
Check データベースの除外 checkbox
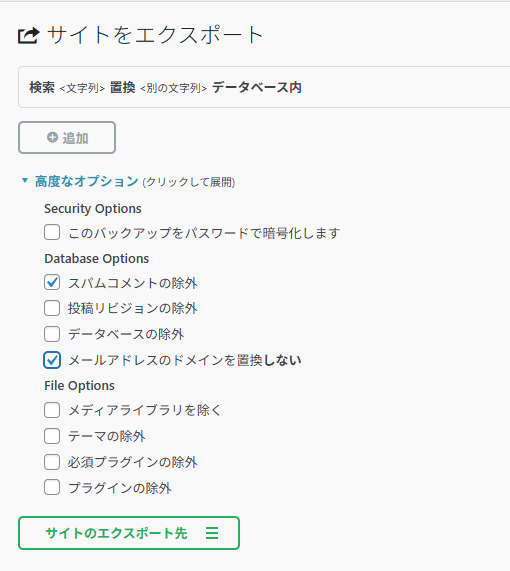point(52,334)
